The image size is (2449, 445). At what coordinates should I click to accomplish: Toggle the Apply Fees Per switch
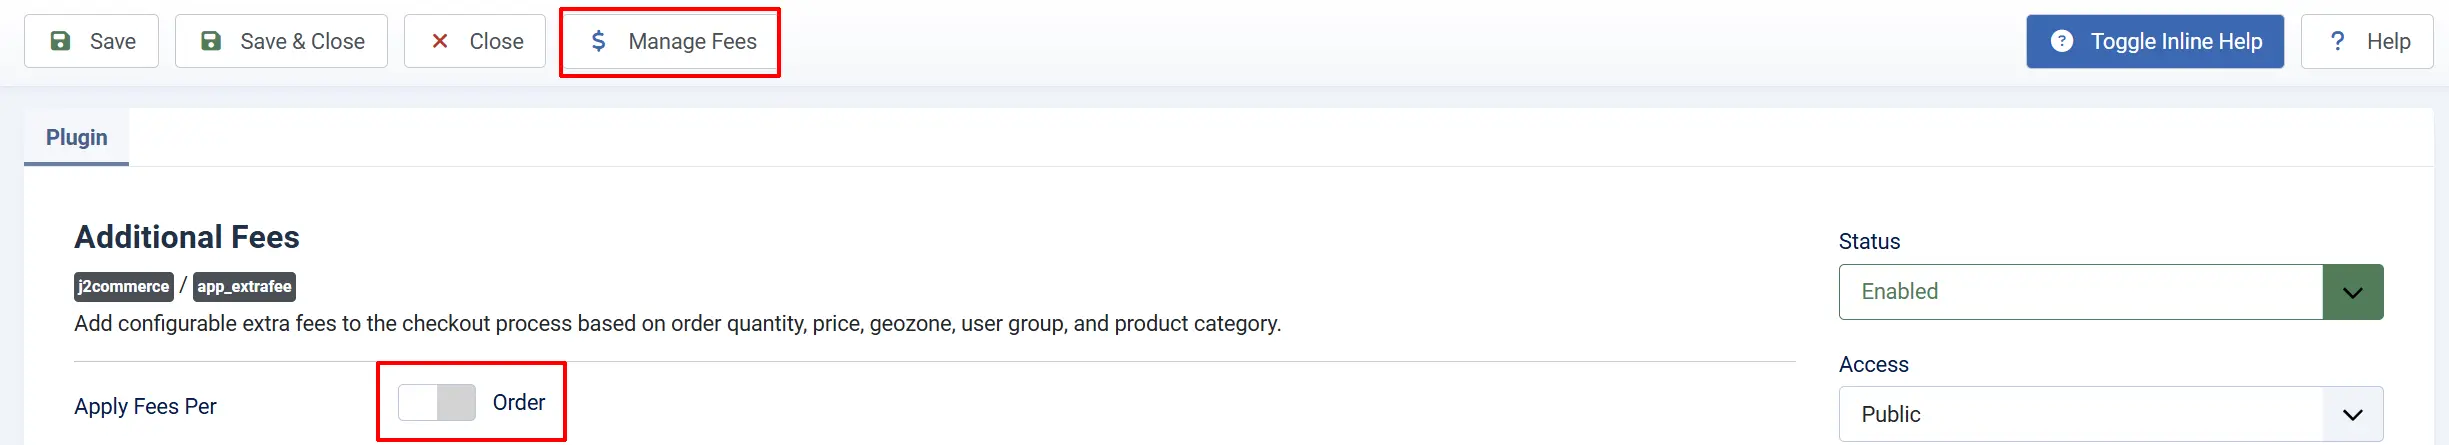[x=437, y=402]
